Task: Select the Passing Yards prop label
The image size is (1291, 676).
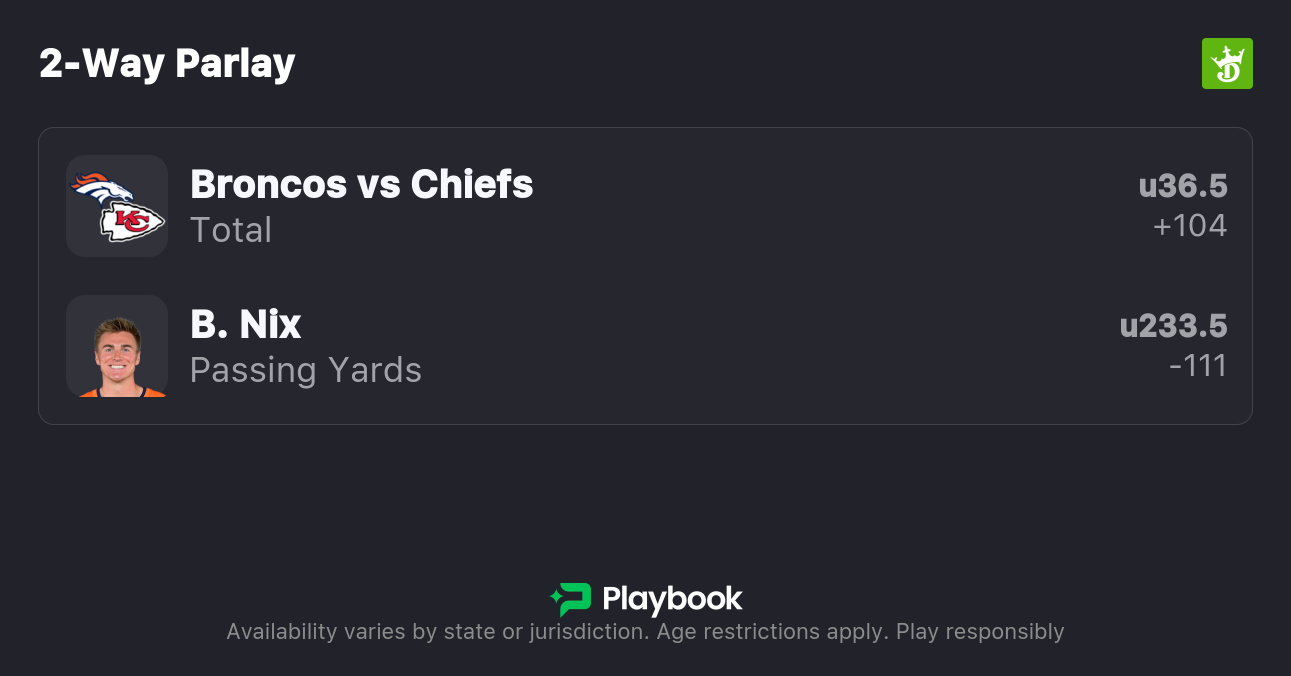Action: (x=306, y=370)
